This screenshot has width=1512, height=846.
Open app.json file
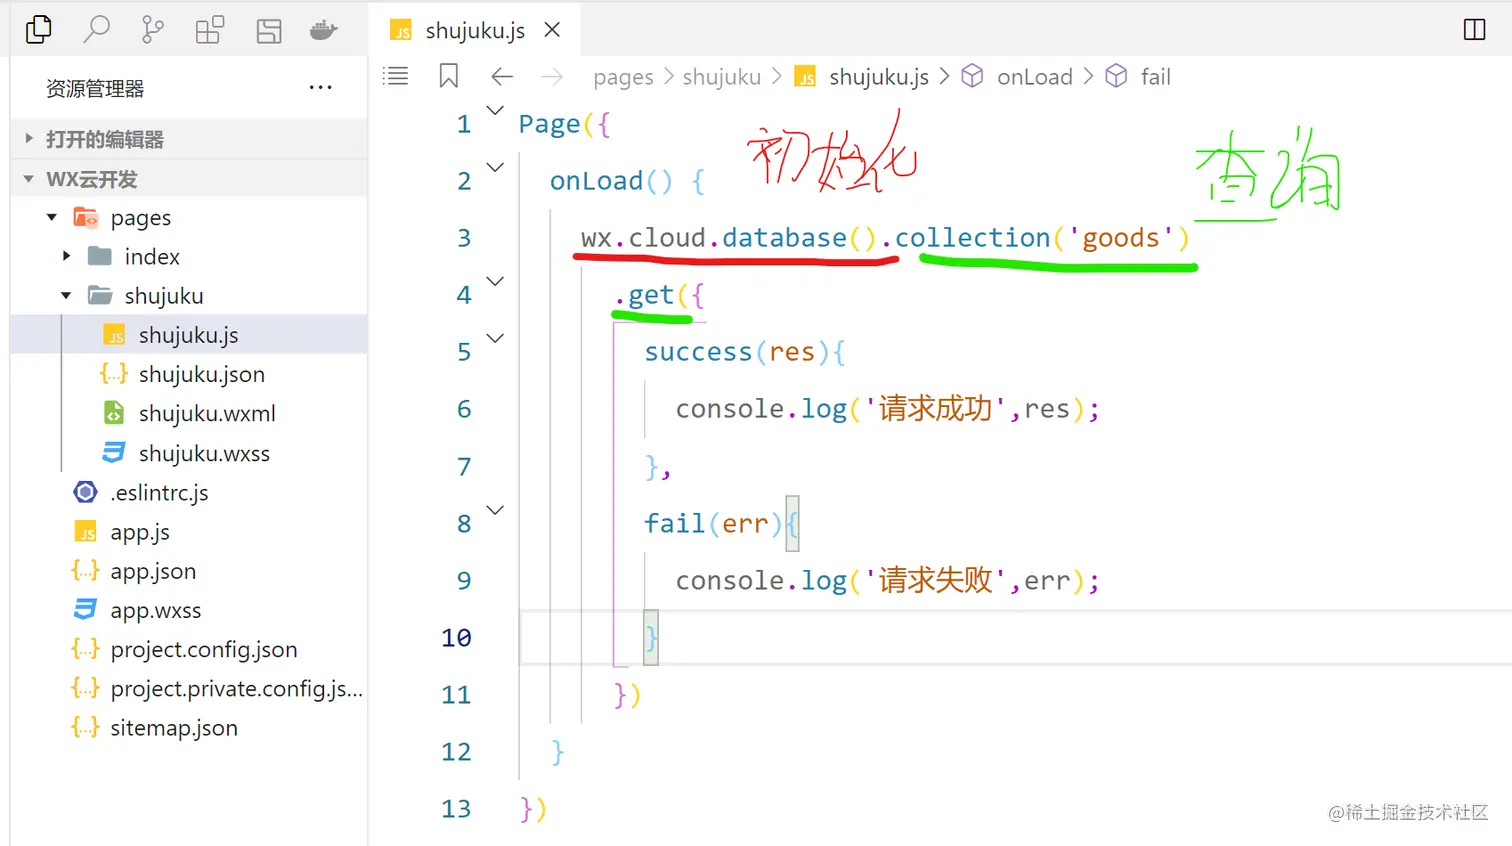[x=189, y=571]
